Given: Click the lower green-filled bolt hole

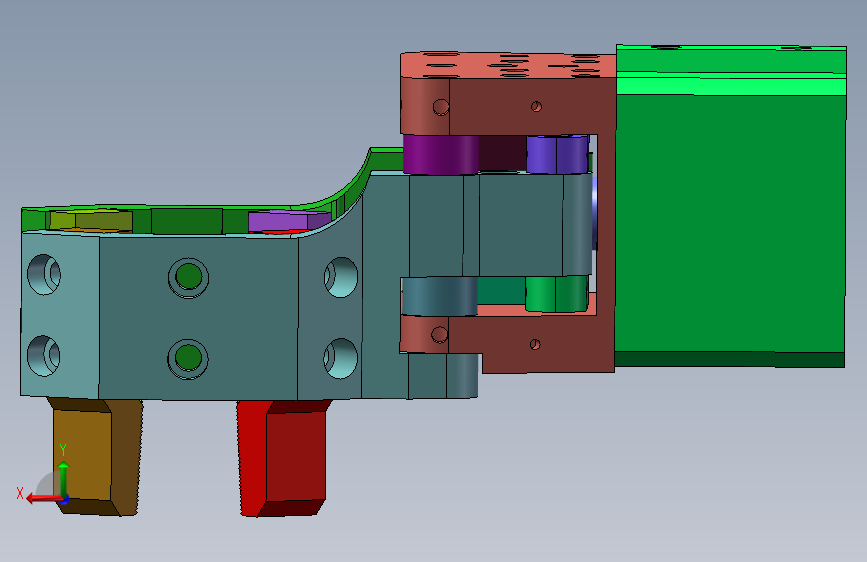Looking at the screenshot, I should pos(187,358).
